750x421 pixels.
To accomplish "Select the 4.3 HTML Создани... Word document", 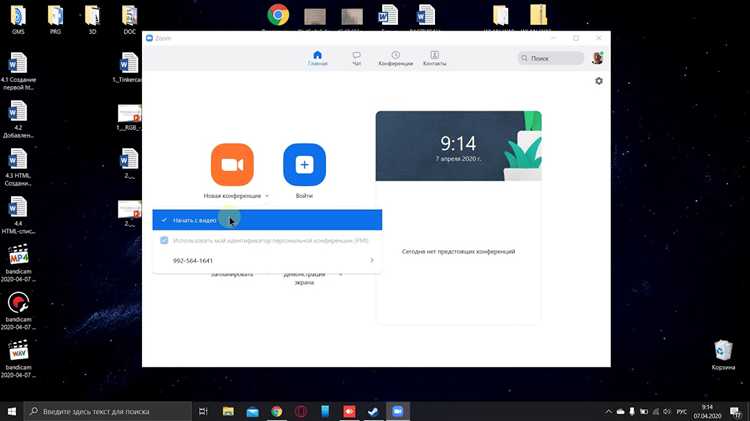I will pos(18,167).
